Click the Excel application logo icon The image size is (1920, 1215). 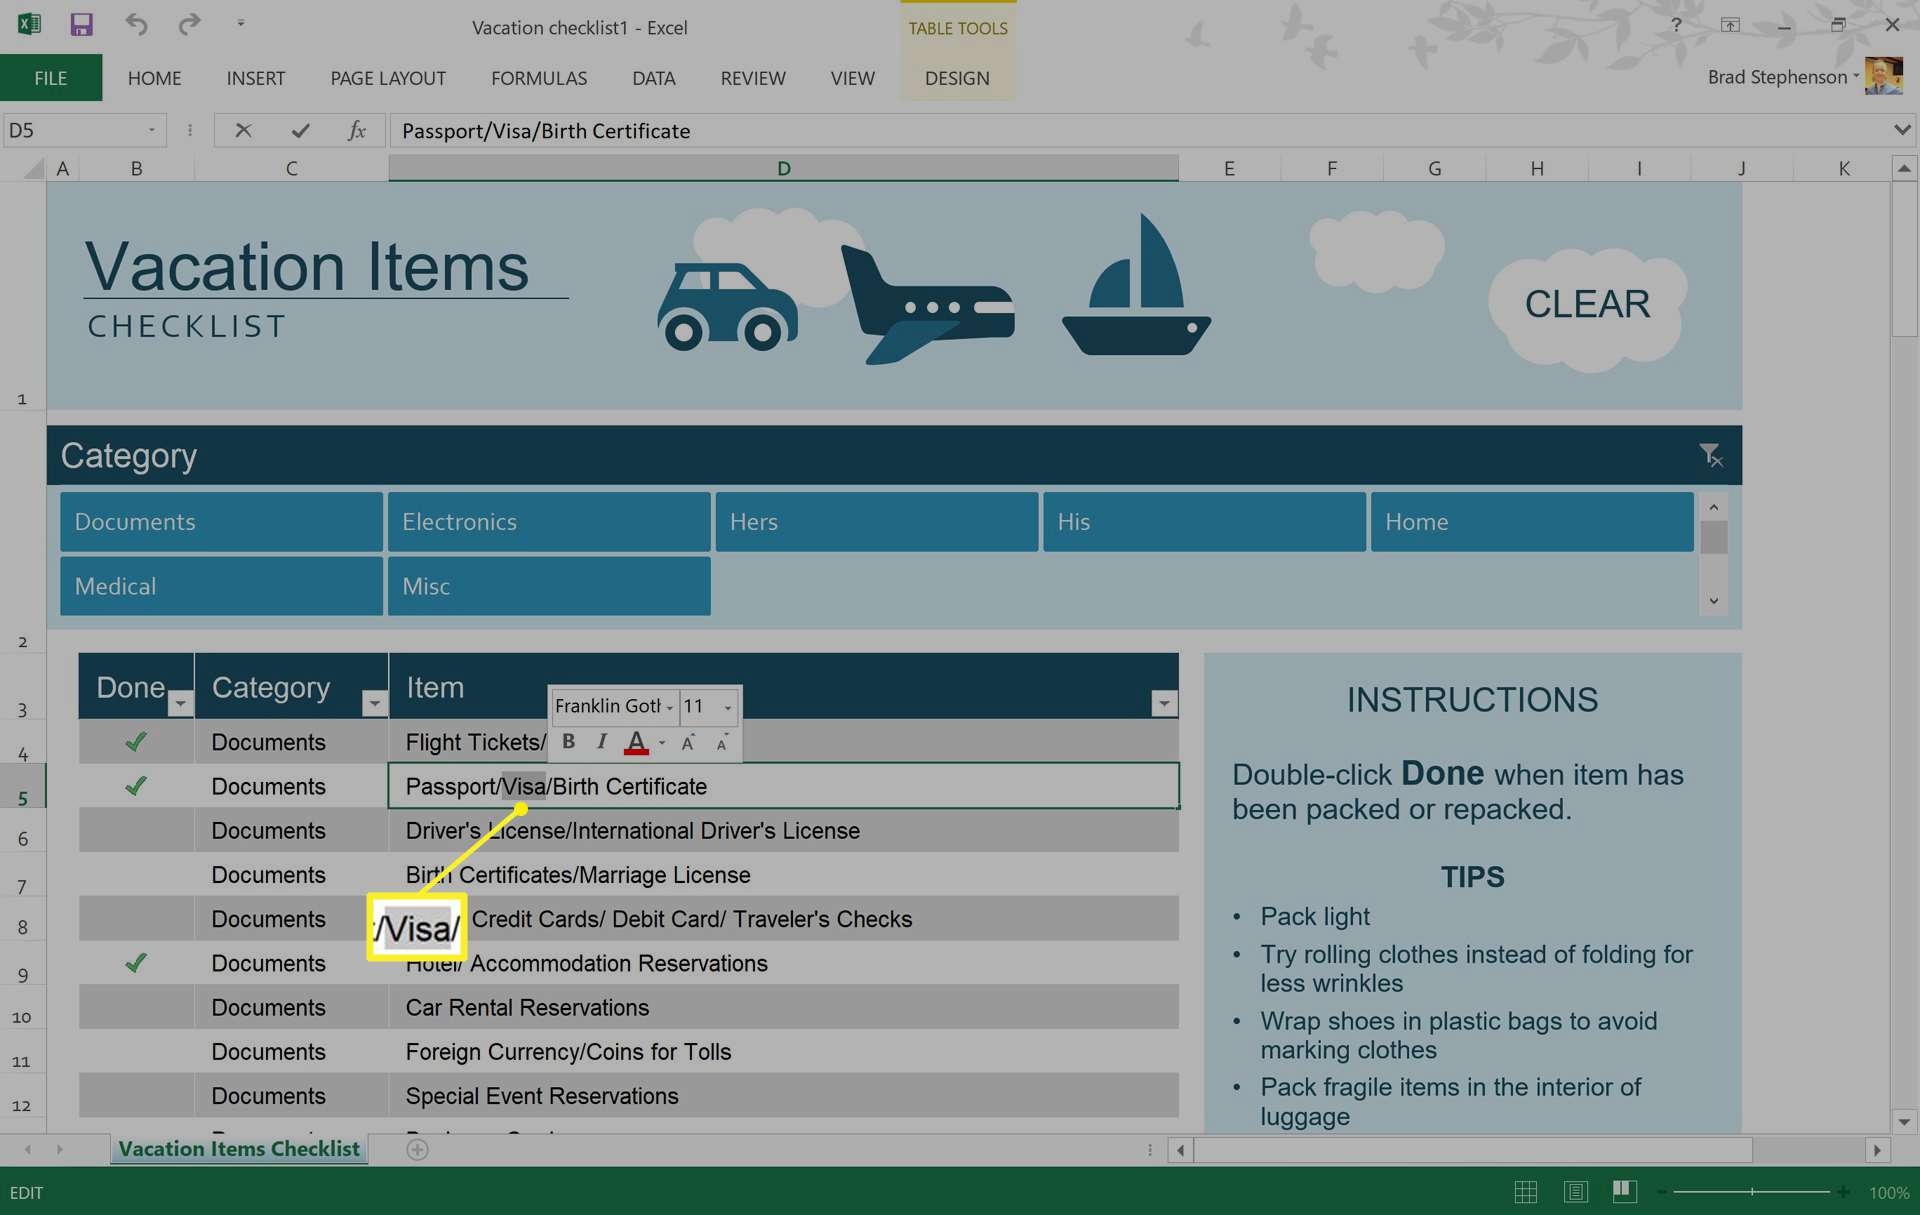[29, 24]
